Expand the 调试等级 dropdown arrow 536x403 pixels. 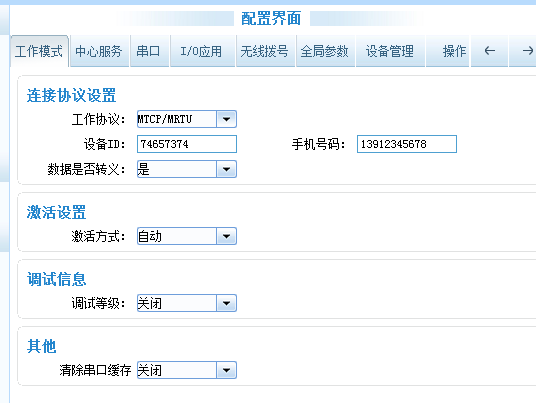(x=226, y=303)
